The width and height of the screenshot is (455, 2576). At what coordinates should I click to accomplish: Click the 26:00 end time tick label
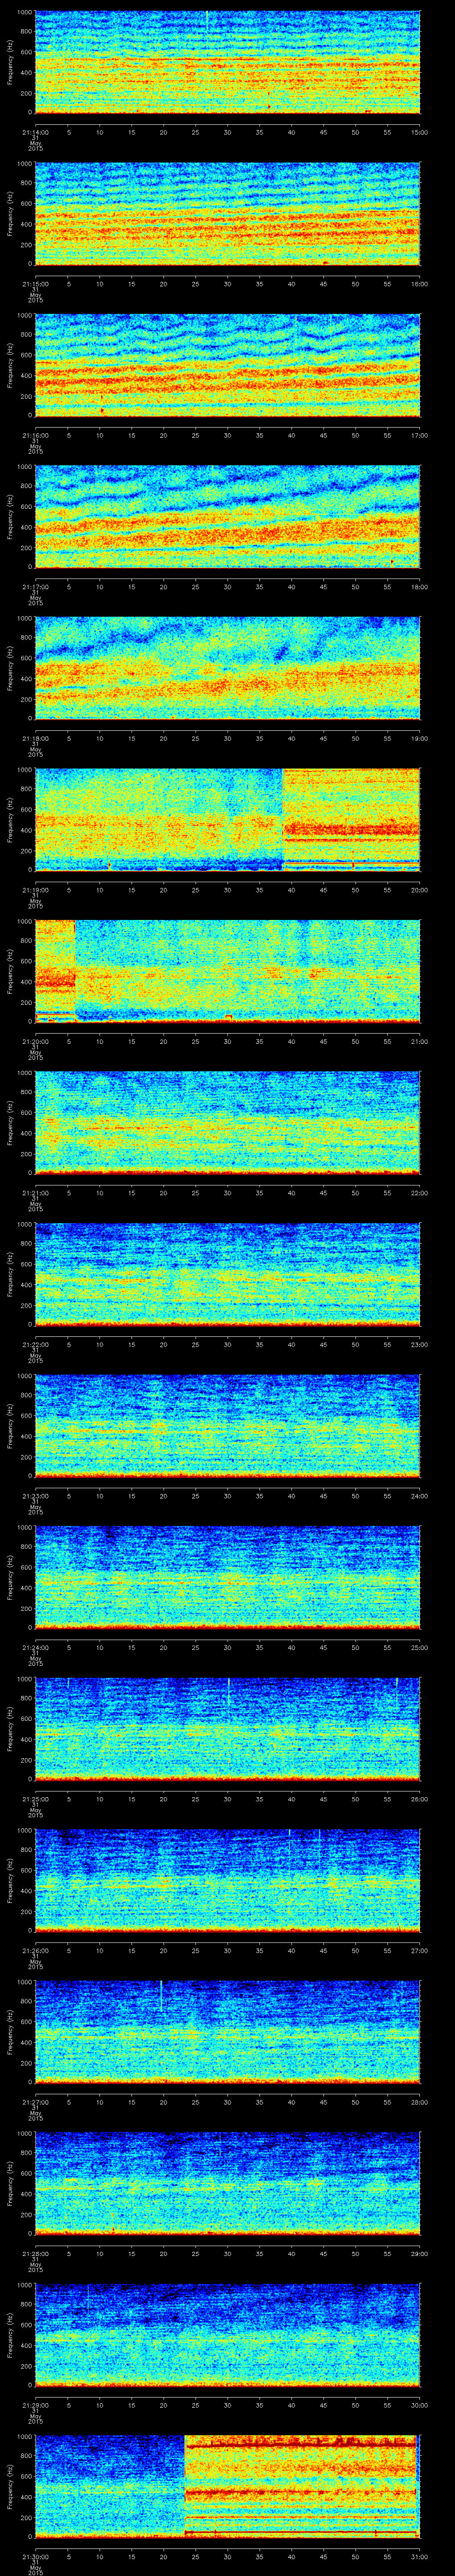click(420, 1800)
